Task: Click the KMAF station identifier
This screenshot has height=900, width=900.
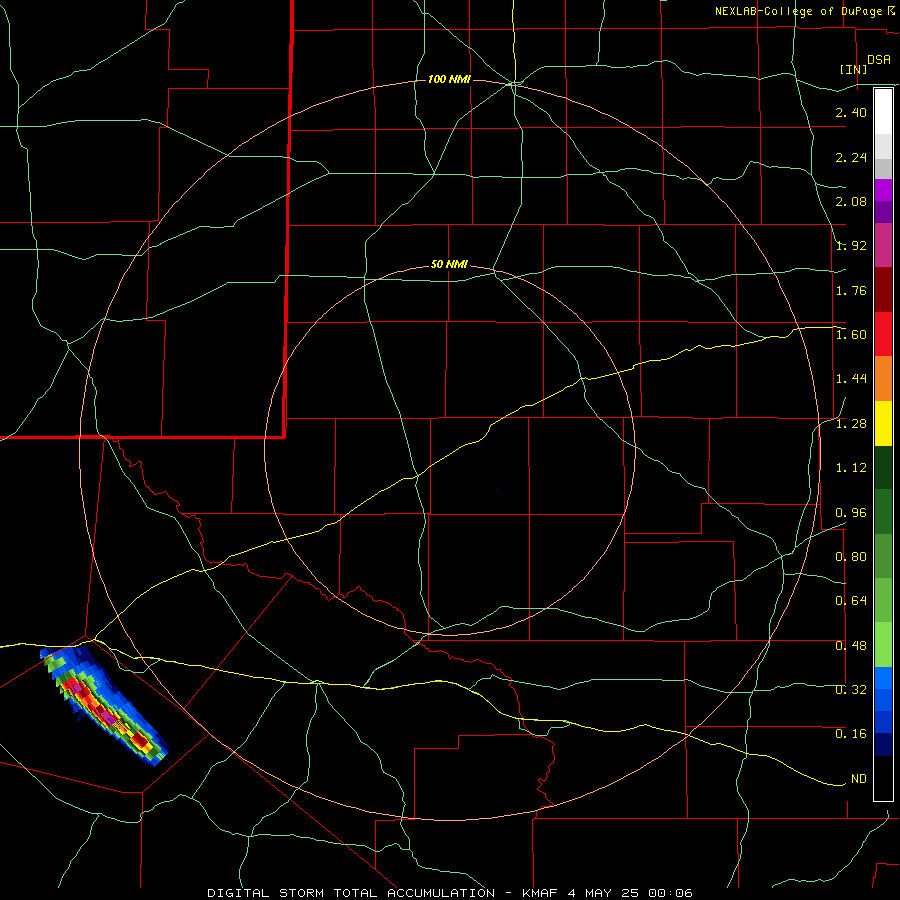Action: tap(540, 893)
